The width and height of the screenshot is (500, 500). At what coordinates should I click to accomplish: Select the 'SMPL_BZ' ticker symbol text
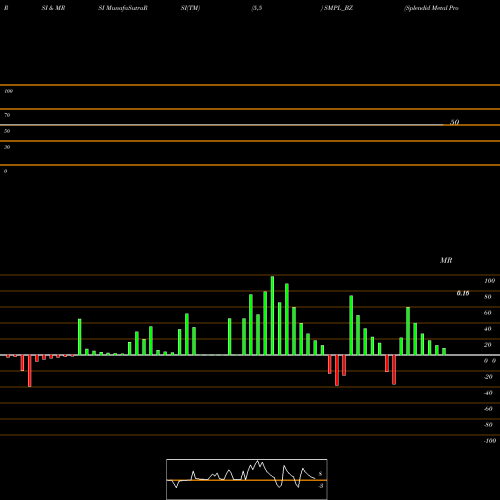[x=338, y=8]
